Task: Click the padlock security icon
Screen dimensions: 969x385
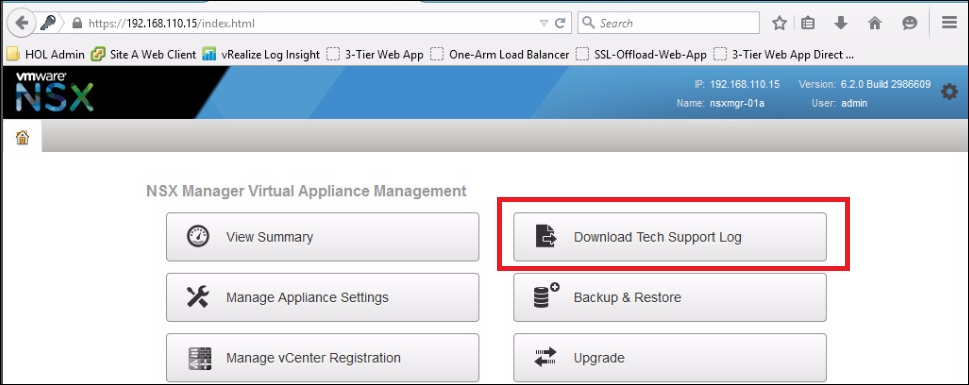Action: [77, 23]
